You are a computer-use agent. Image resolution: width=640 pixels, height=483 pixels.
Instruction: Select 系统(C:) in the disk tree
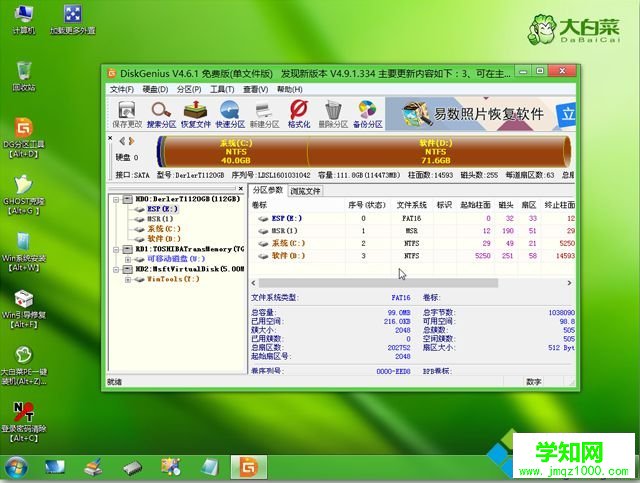[x=164, y=229]
